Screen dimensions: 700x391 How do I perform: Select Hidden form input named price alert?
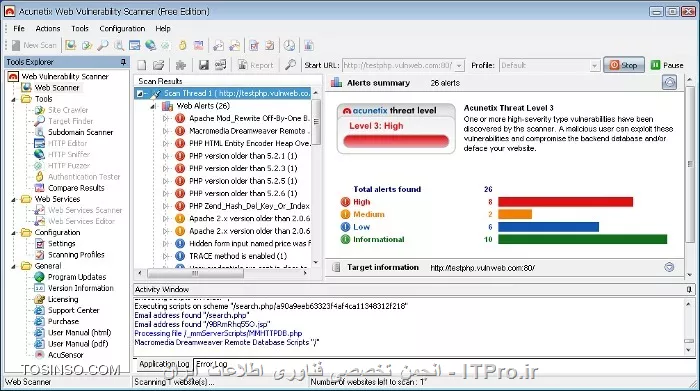249,244
